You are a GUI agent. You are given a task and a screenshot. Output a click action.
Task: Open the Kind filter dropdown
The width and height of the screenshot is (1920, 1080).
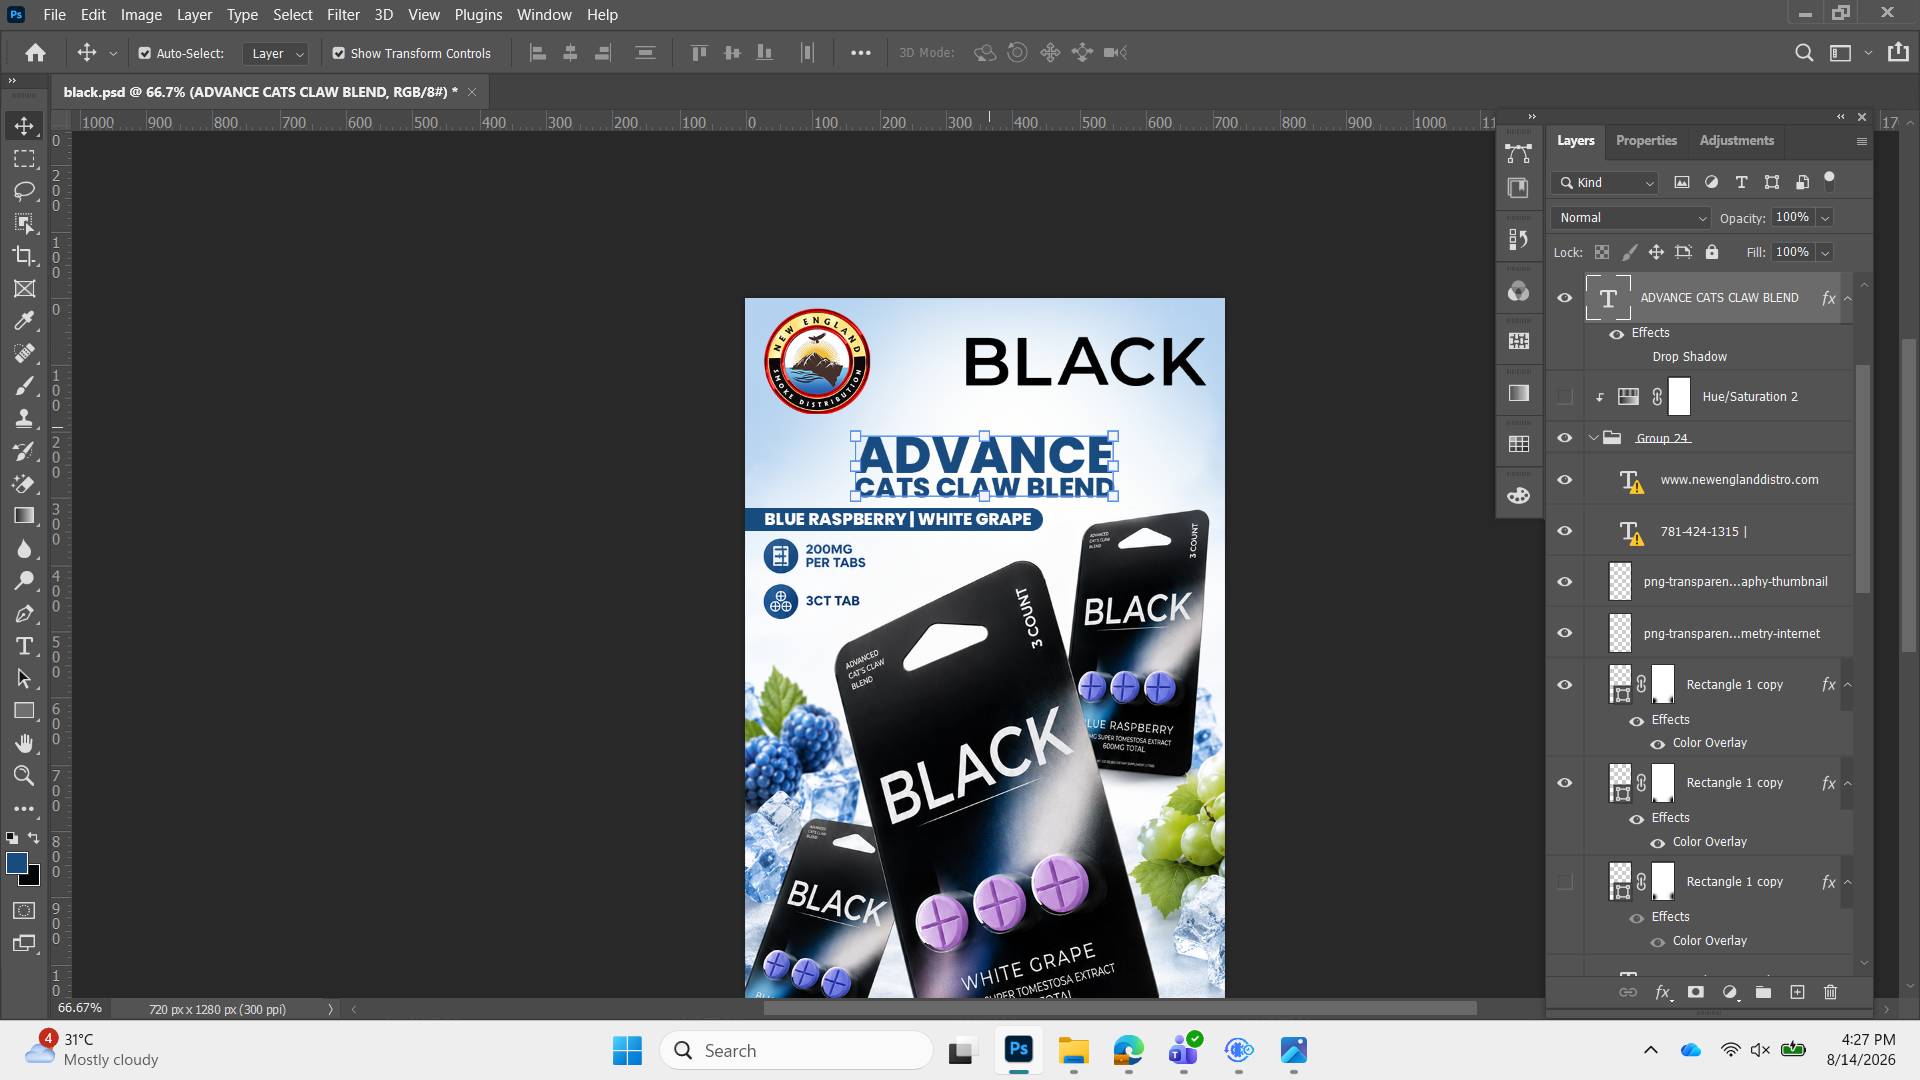(x=1606, y=183)
